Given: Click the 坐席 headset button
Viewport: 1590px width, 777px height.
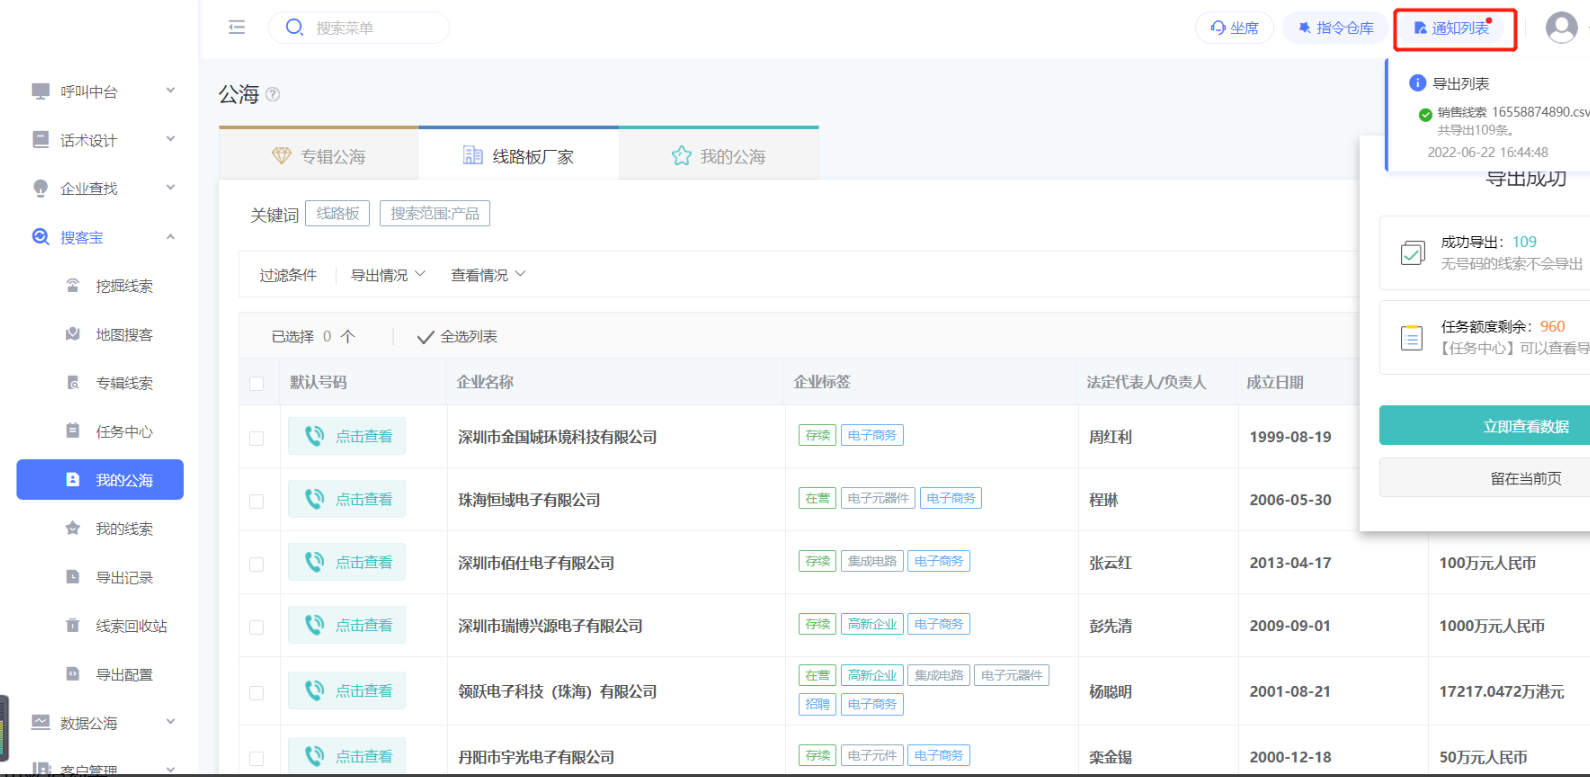Looking at the screenshot, I should click(1234, 28).
